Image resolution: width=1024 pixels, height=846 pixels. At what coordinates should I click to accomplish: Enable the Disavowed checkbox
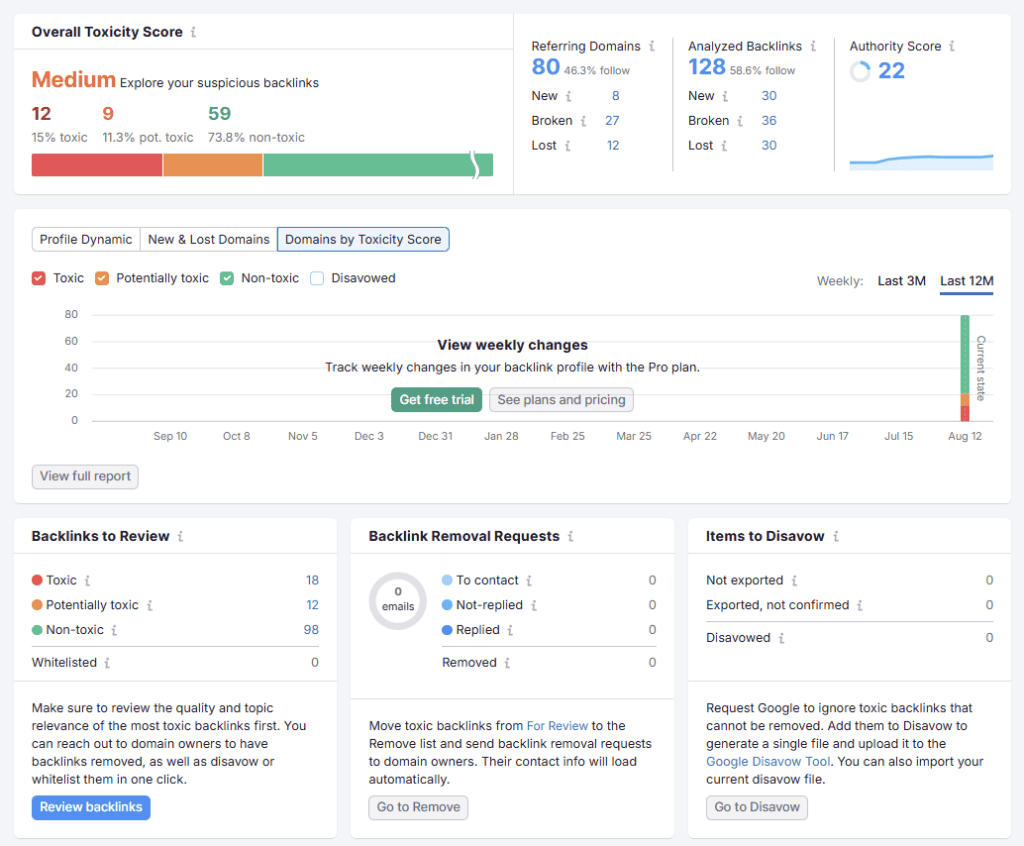tap(317, 278)
